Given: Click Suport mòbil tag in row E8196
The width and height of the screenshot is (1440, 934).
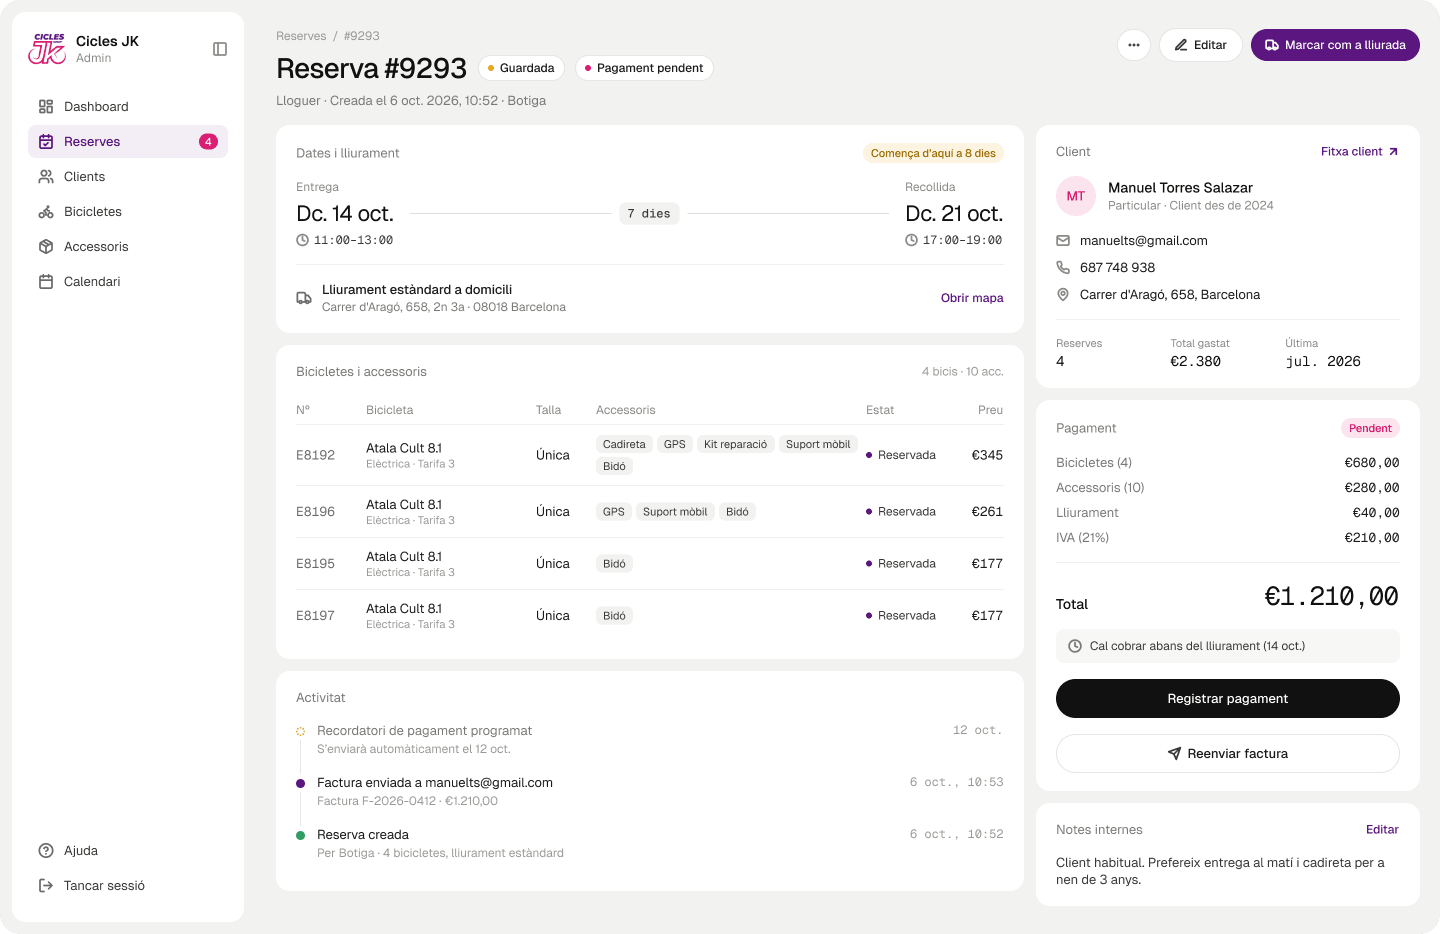Looking at the screenshot, I should click(675, 512).
